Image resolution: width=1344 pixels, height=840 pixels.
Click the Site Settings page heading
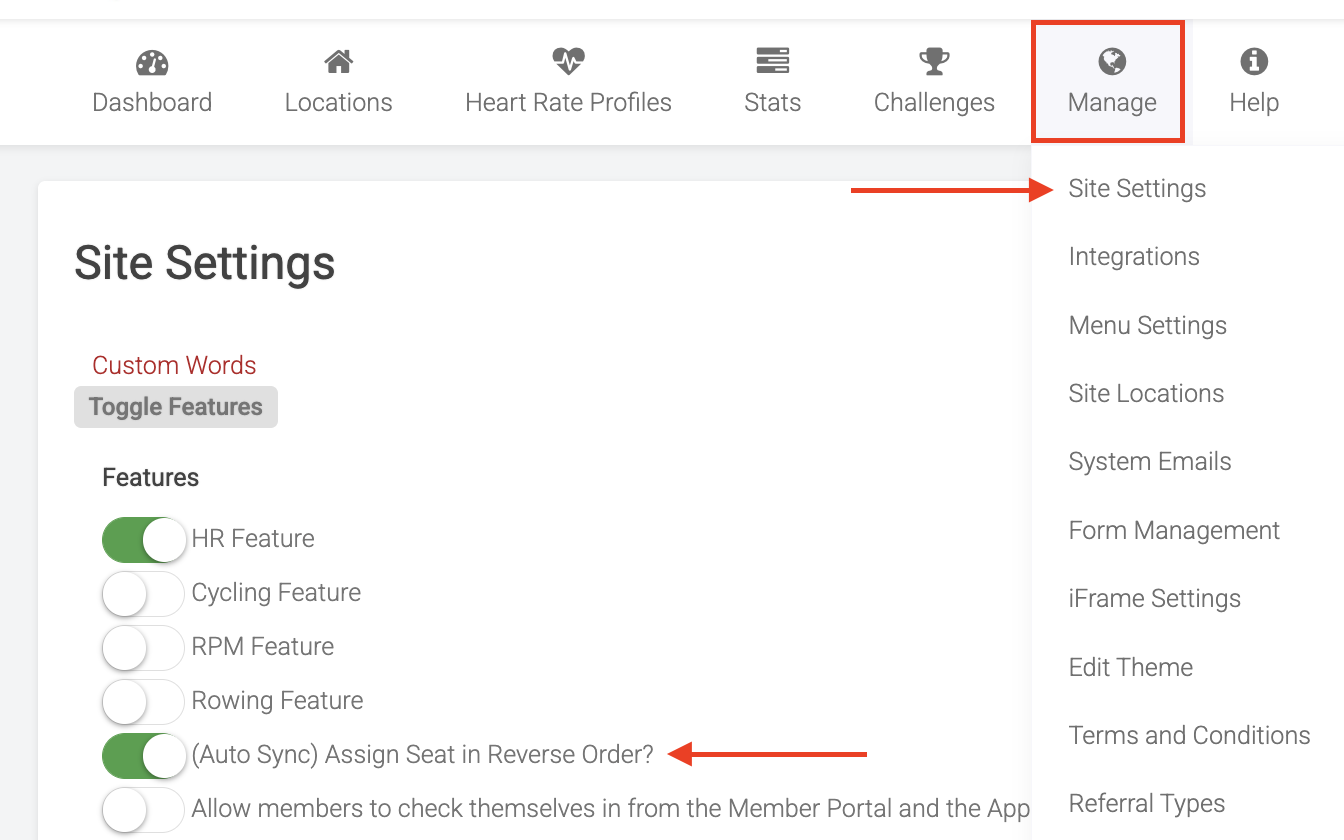(205, 263)
